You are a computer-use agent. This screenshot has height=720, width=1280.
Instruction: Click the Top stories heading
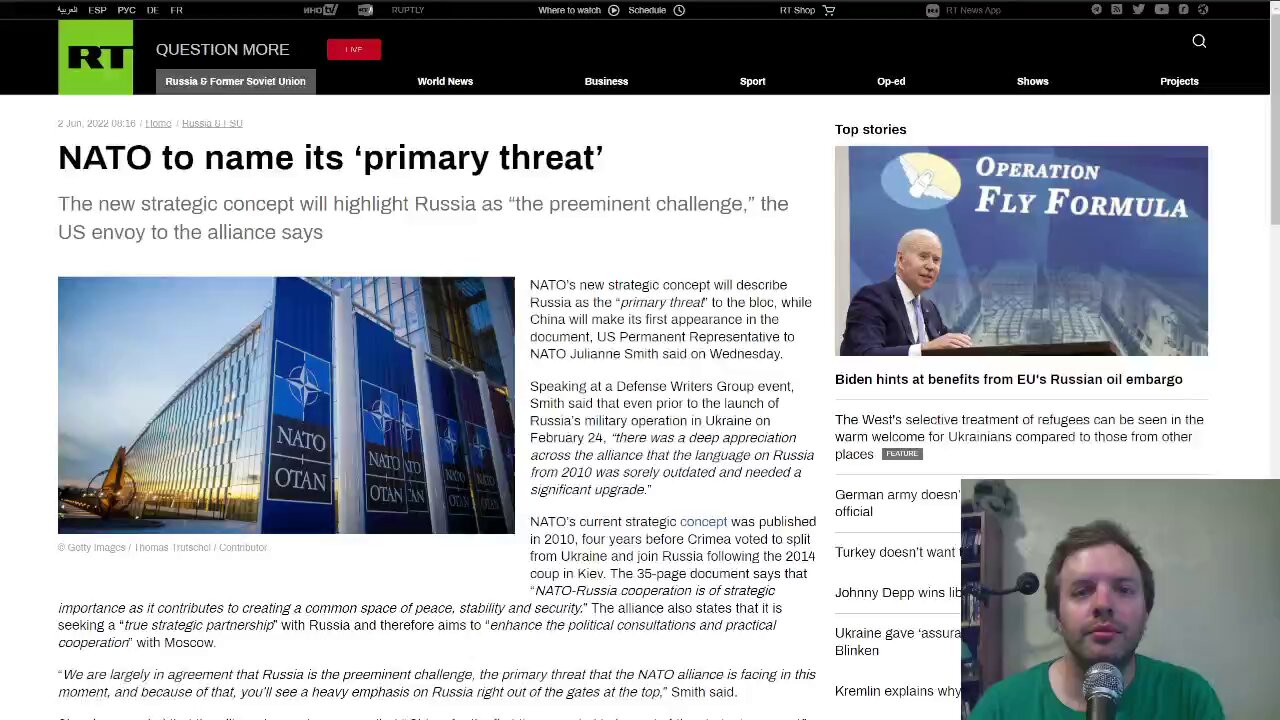click(x=871, y=129)
